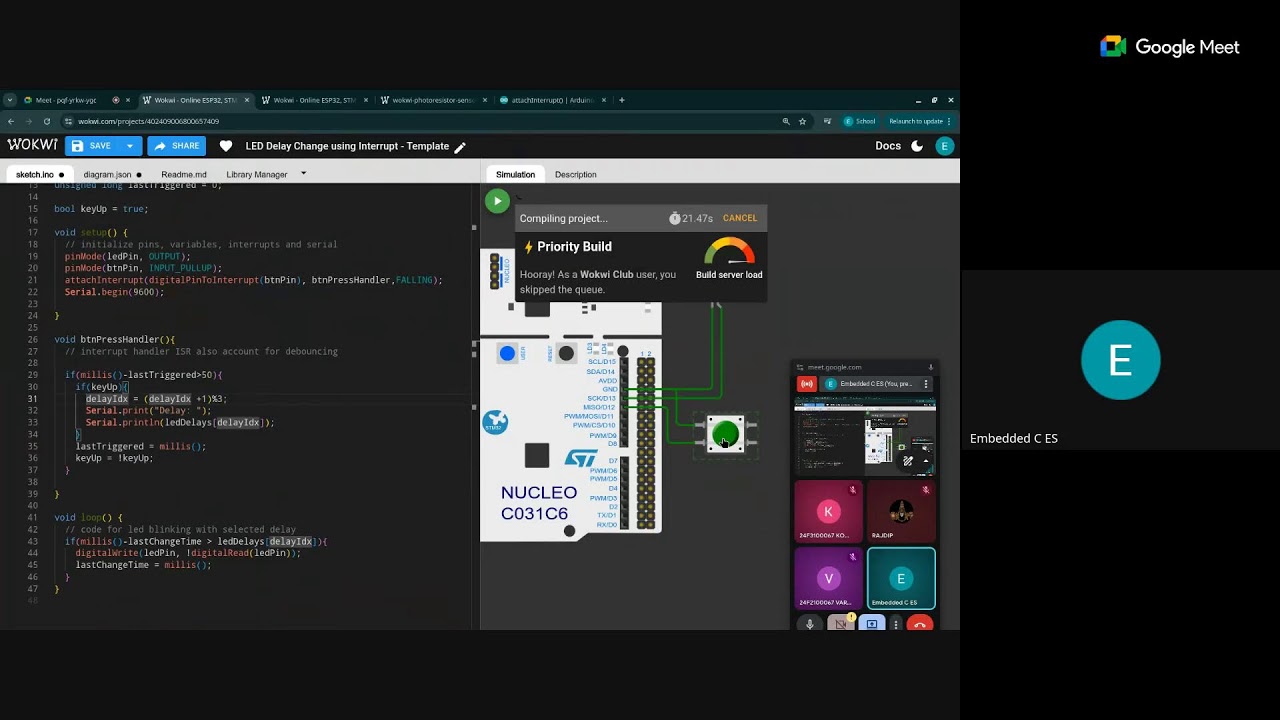Expand the editor tabs dropdown arrow

[303, 174]
